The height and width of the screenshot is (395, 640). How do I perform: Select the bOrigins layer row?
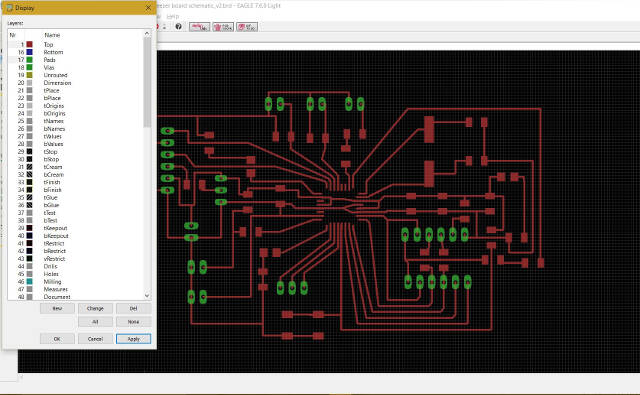point(76,113)
